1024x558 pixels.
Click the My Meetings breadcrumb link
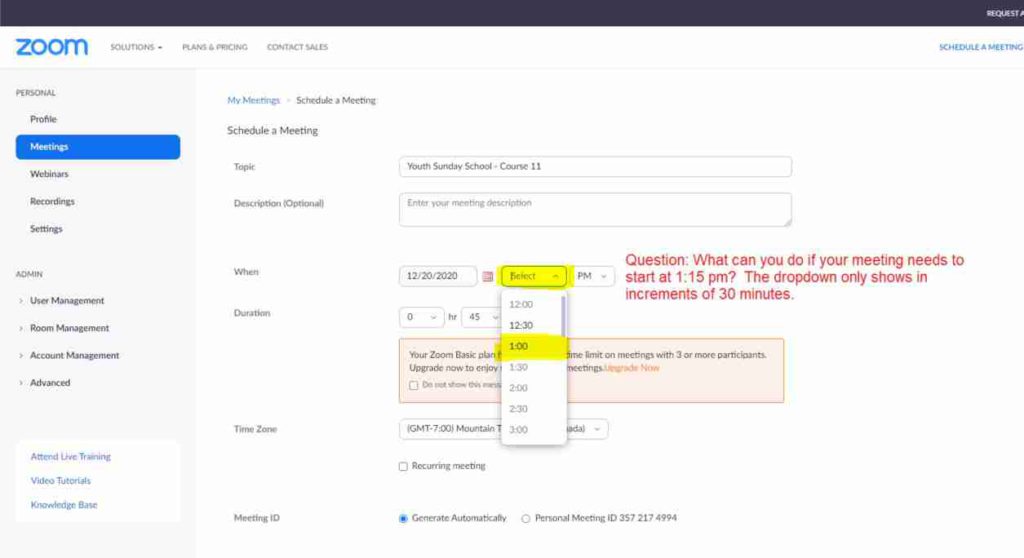[x=253, y=100]
